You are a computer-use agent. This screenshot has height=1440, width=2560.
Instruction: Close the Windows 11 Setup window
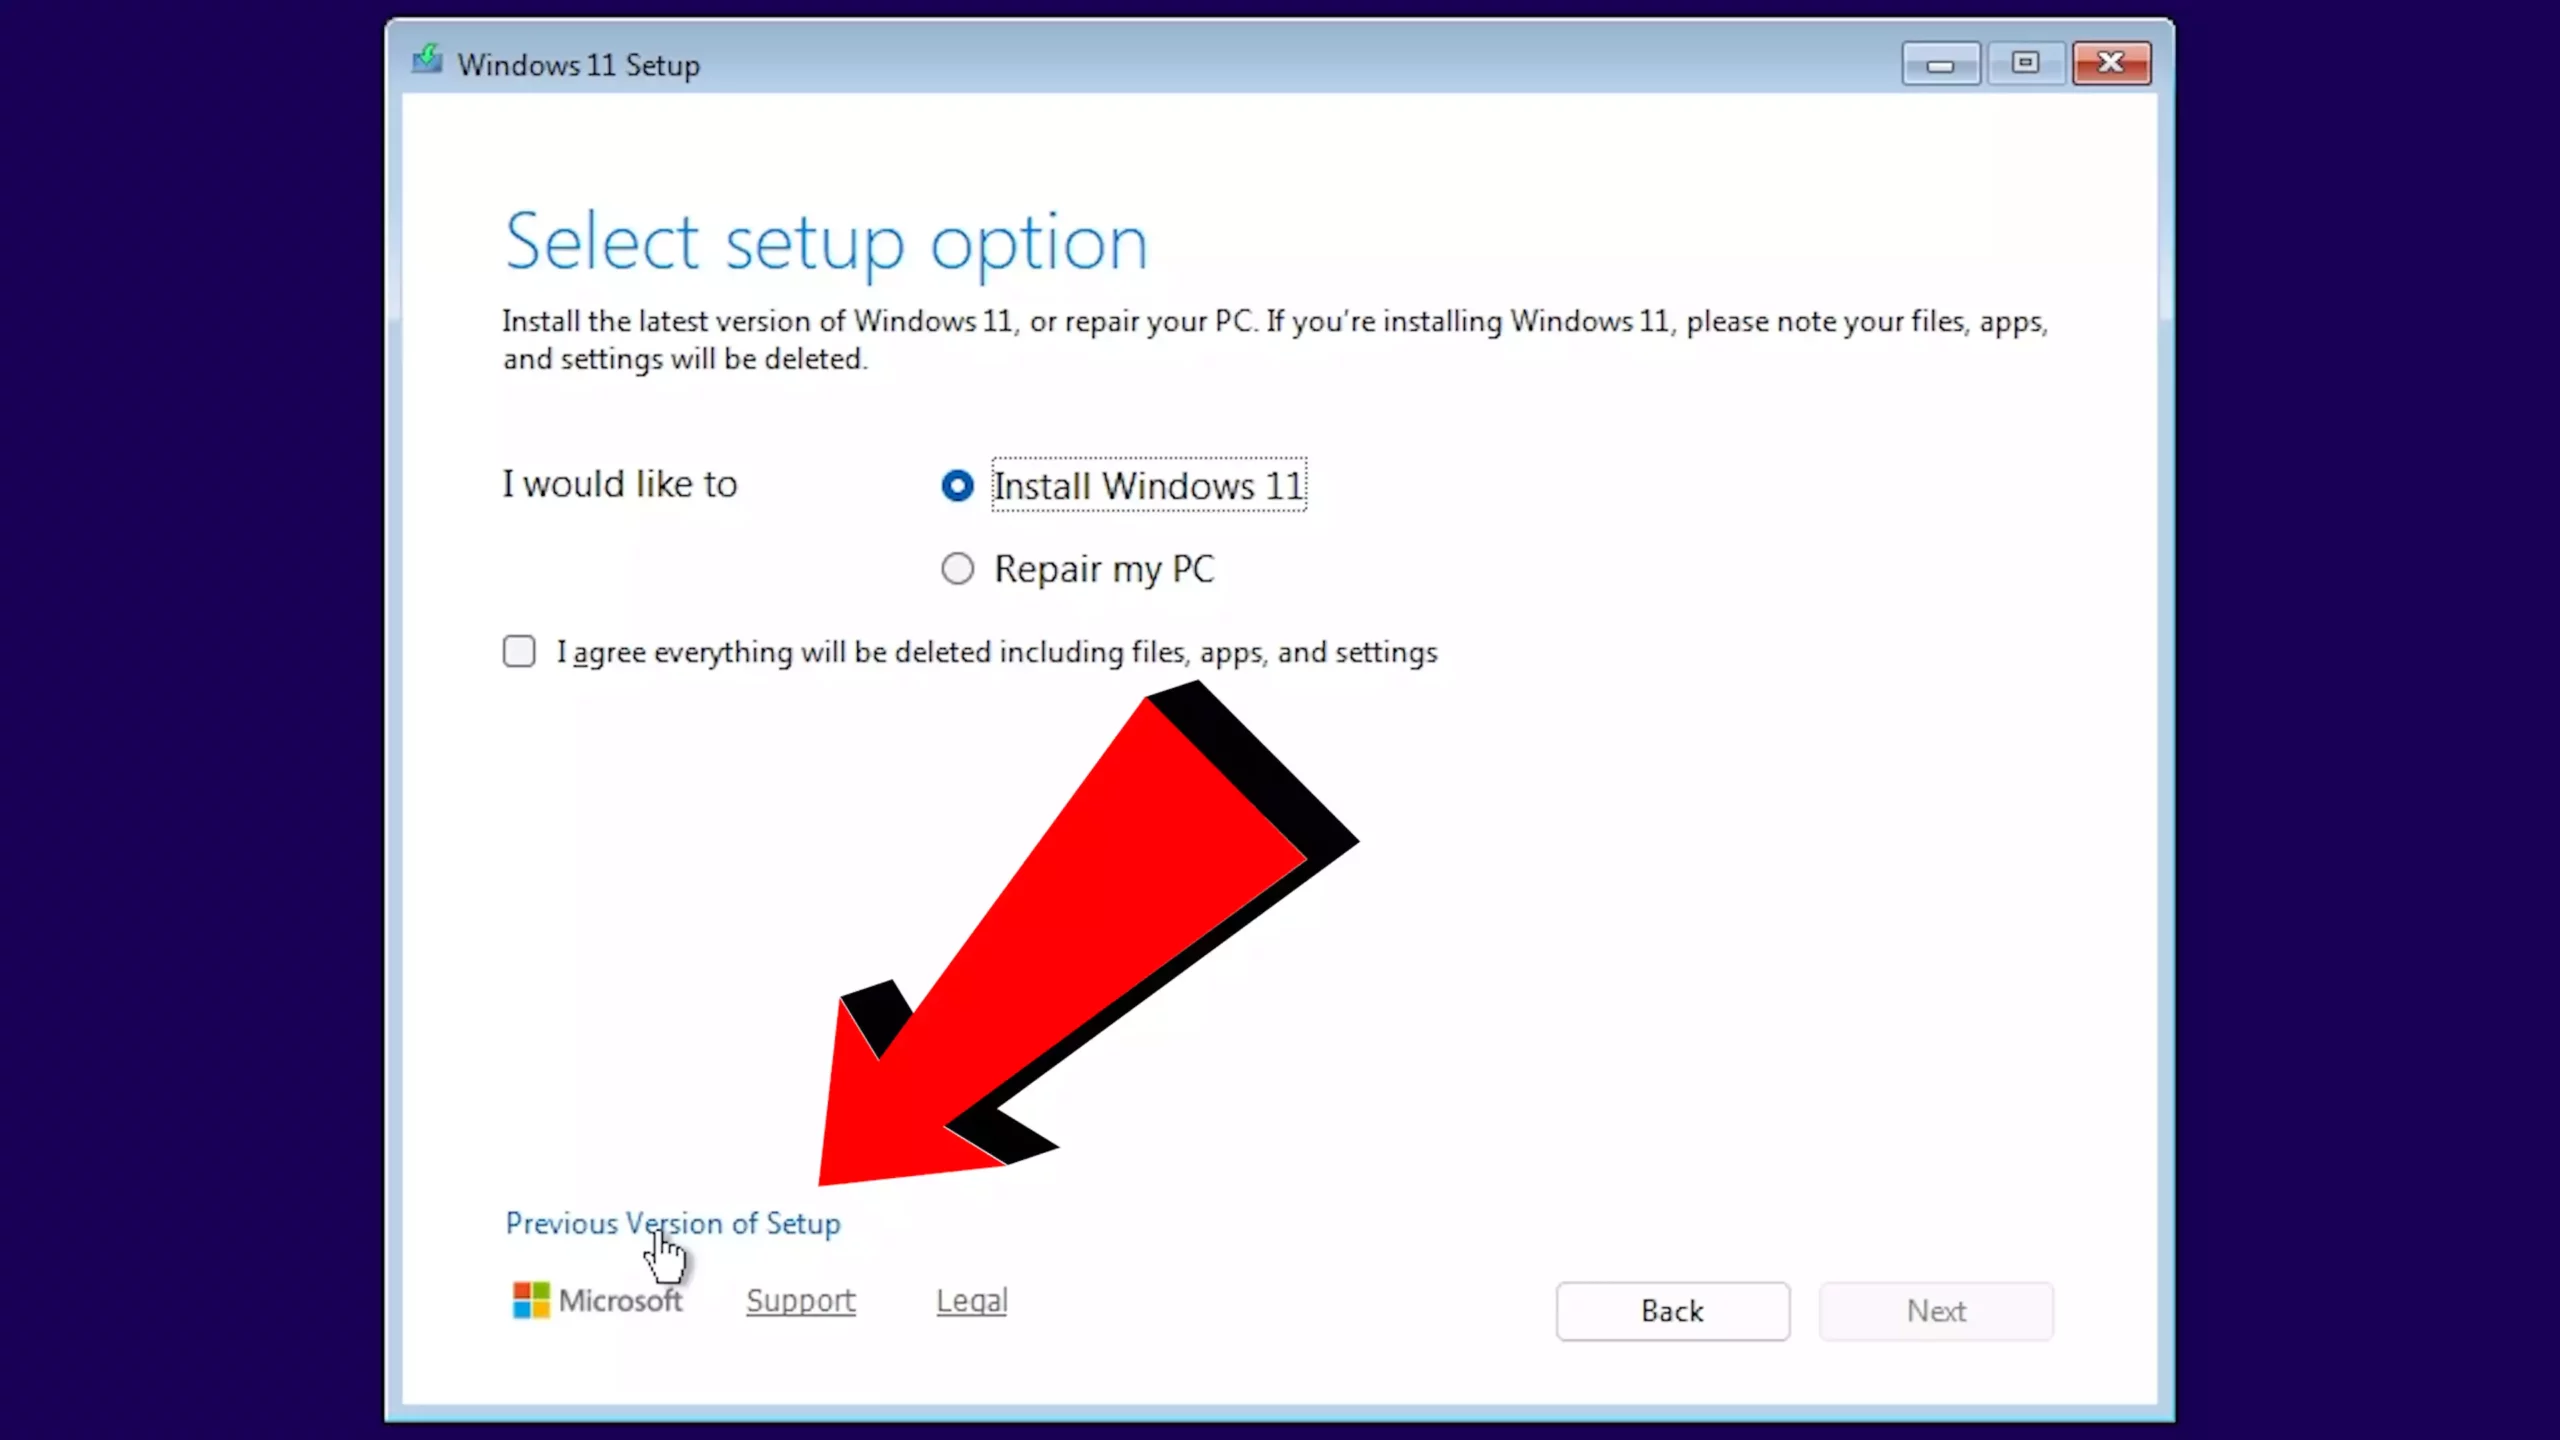[x=2111, y=64]
